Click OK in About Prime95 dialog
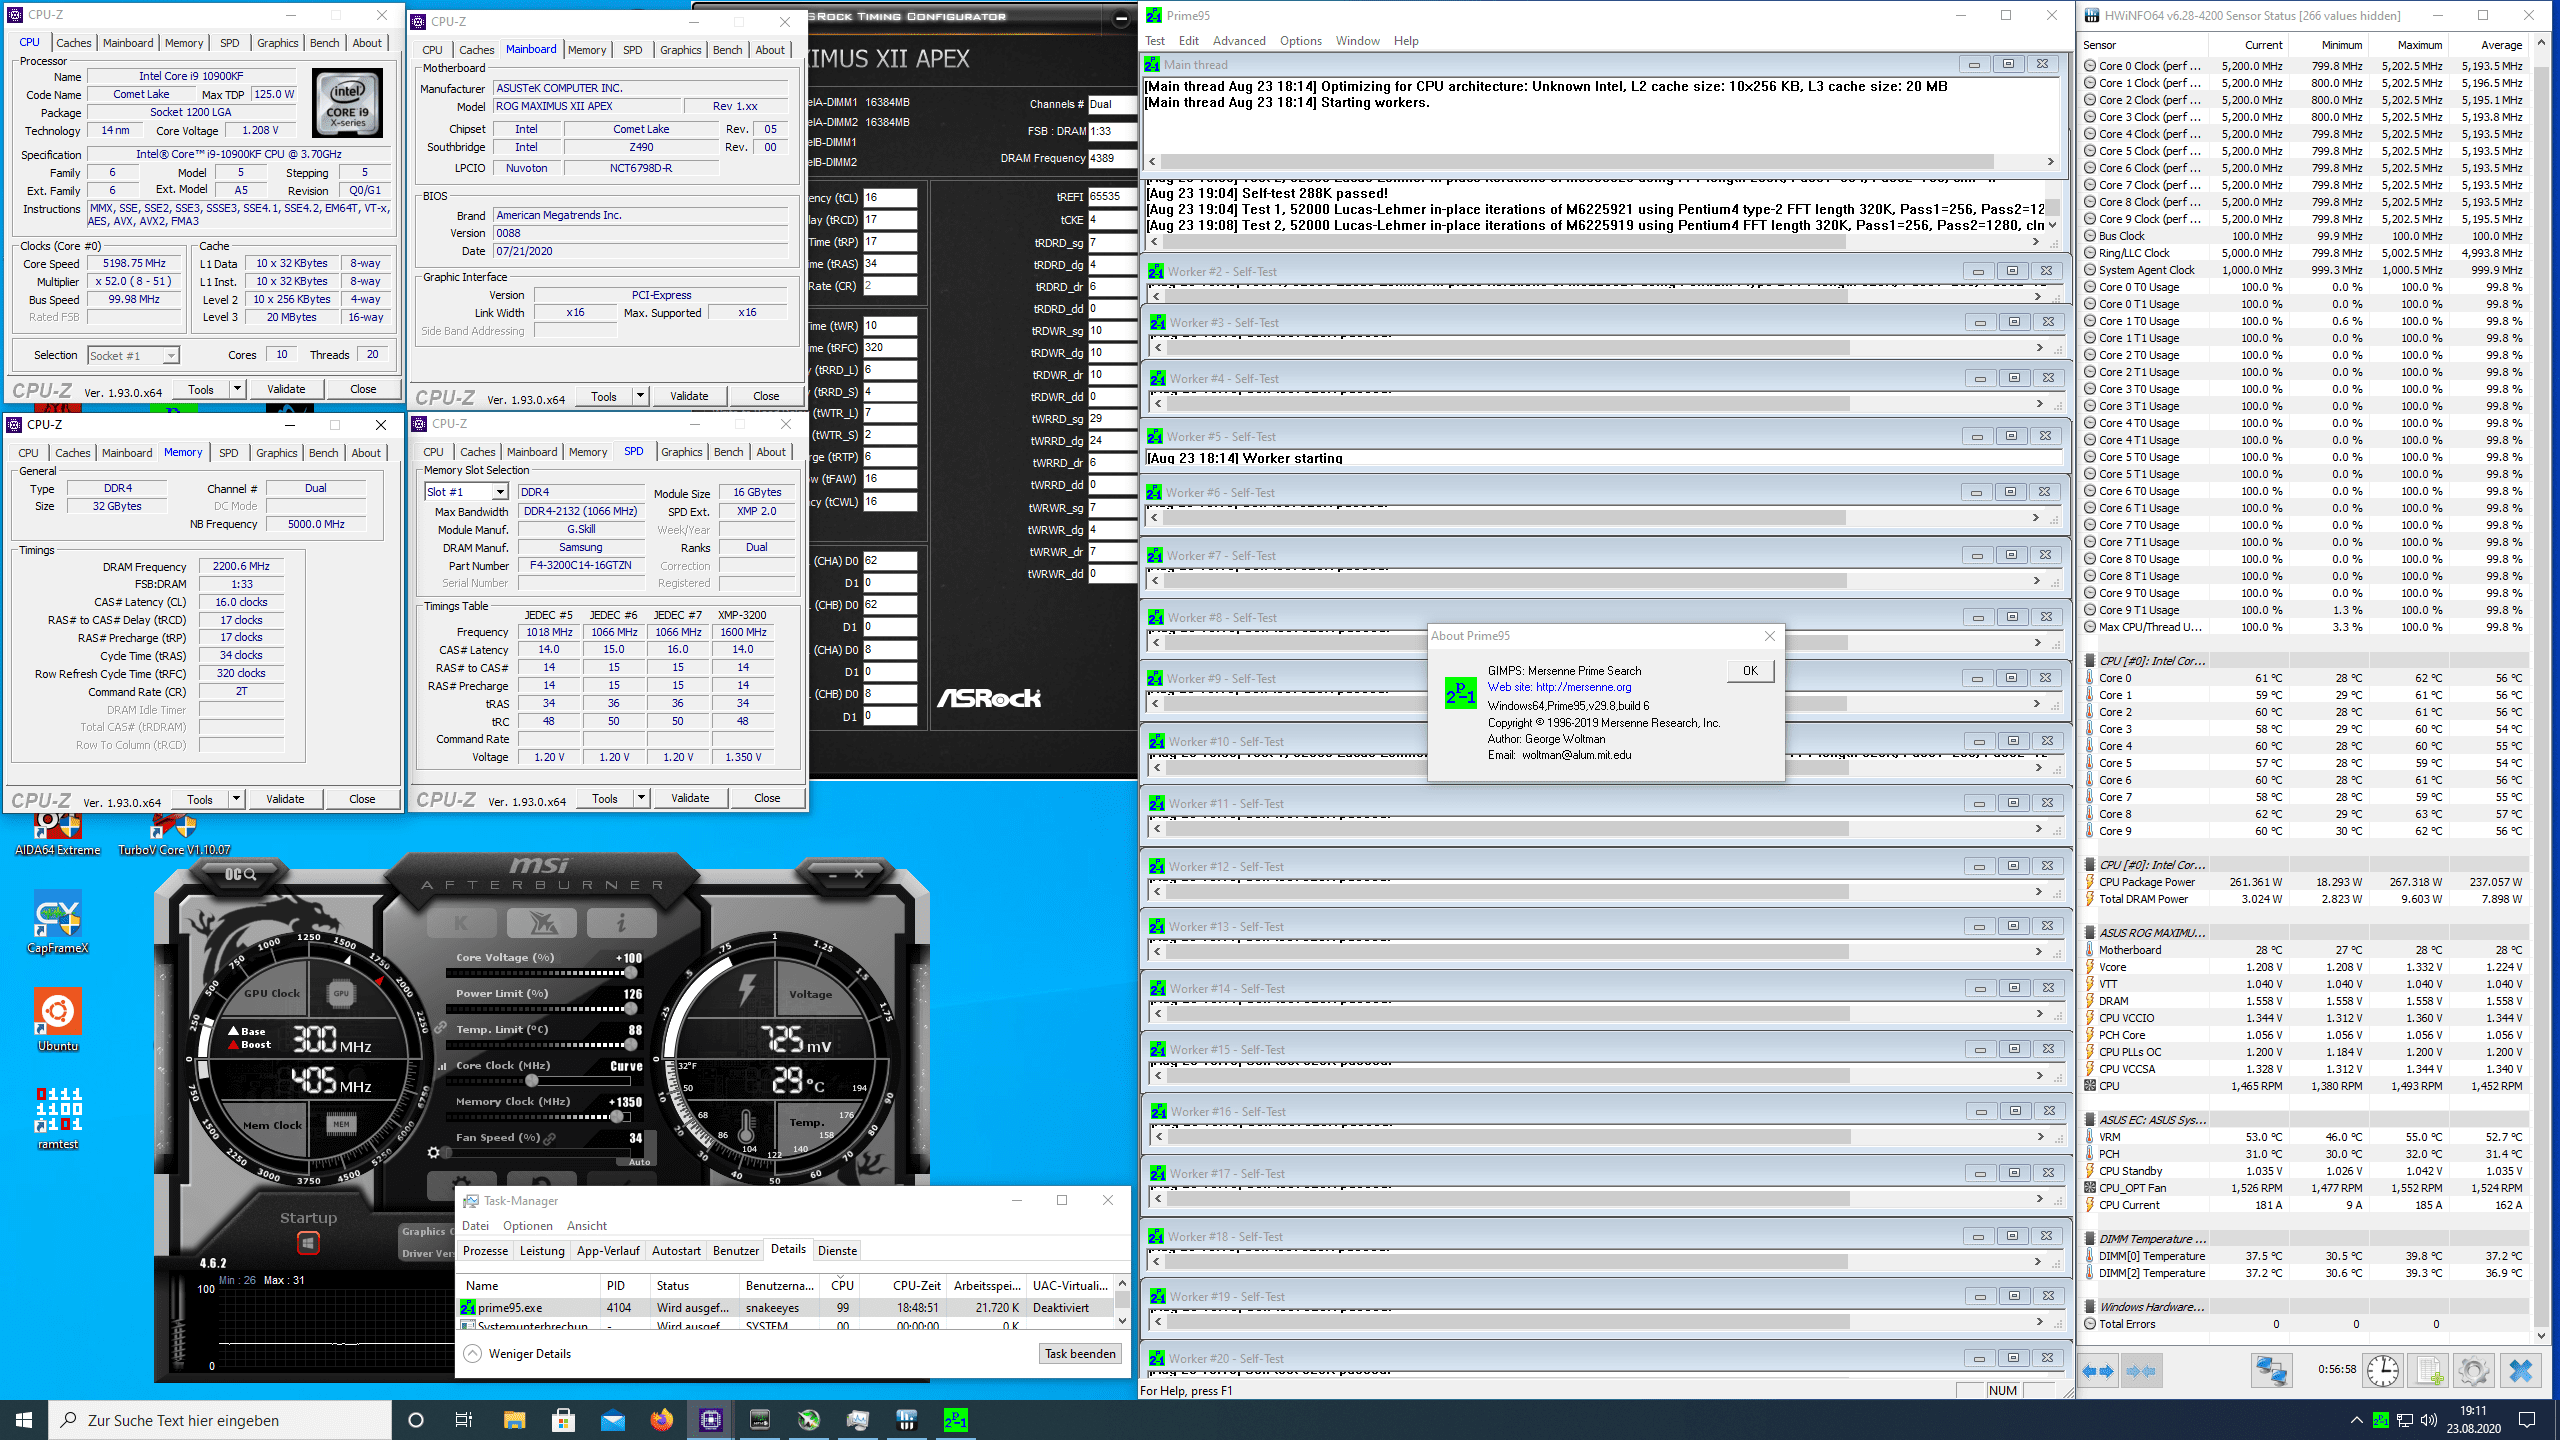 pyautogui.click(x=1750, y=671)
